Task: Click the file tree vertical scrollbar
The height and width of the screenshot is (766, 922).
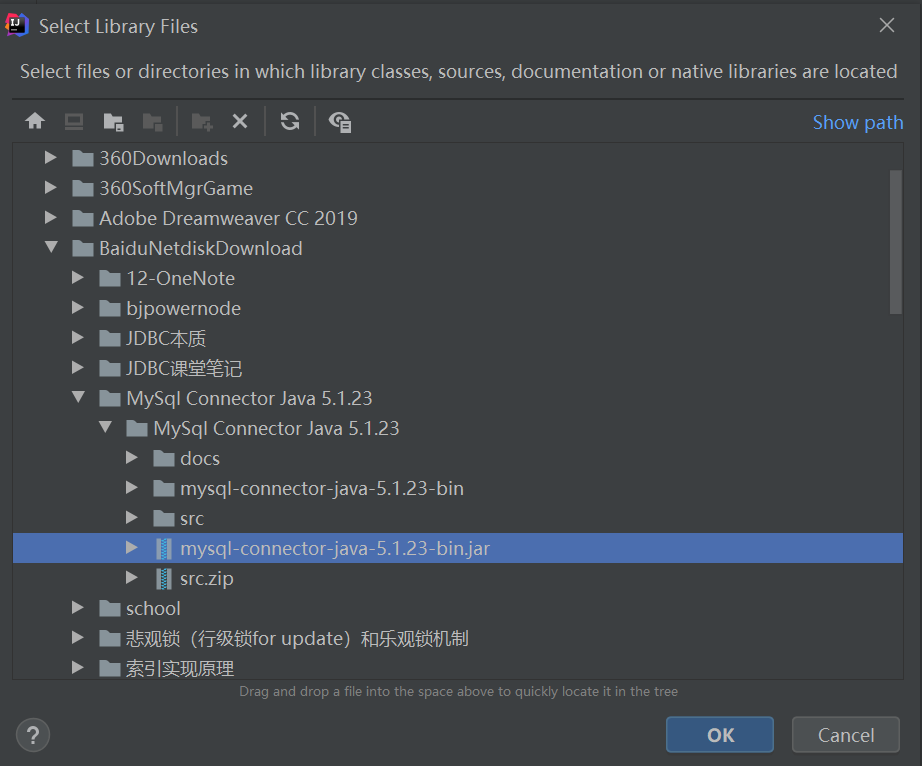Action: tap(896, 242)
